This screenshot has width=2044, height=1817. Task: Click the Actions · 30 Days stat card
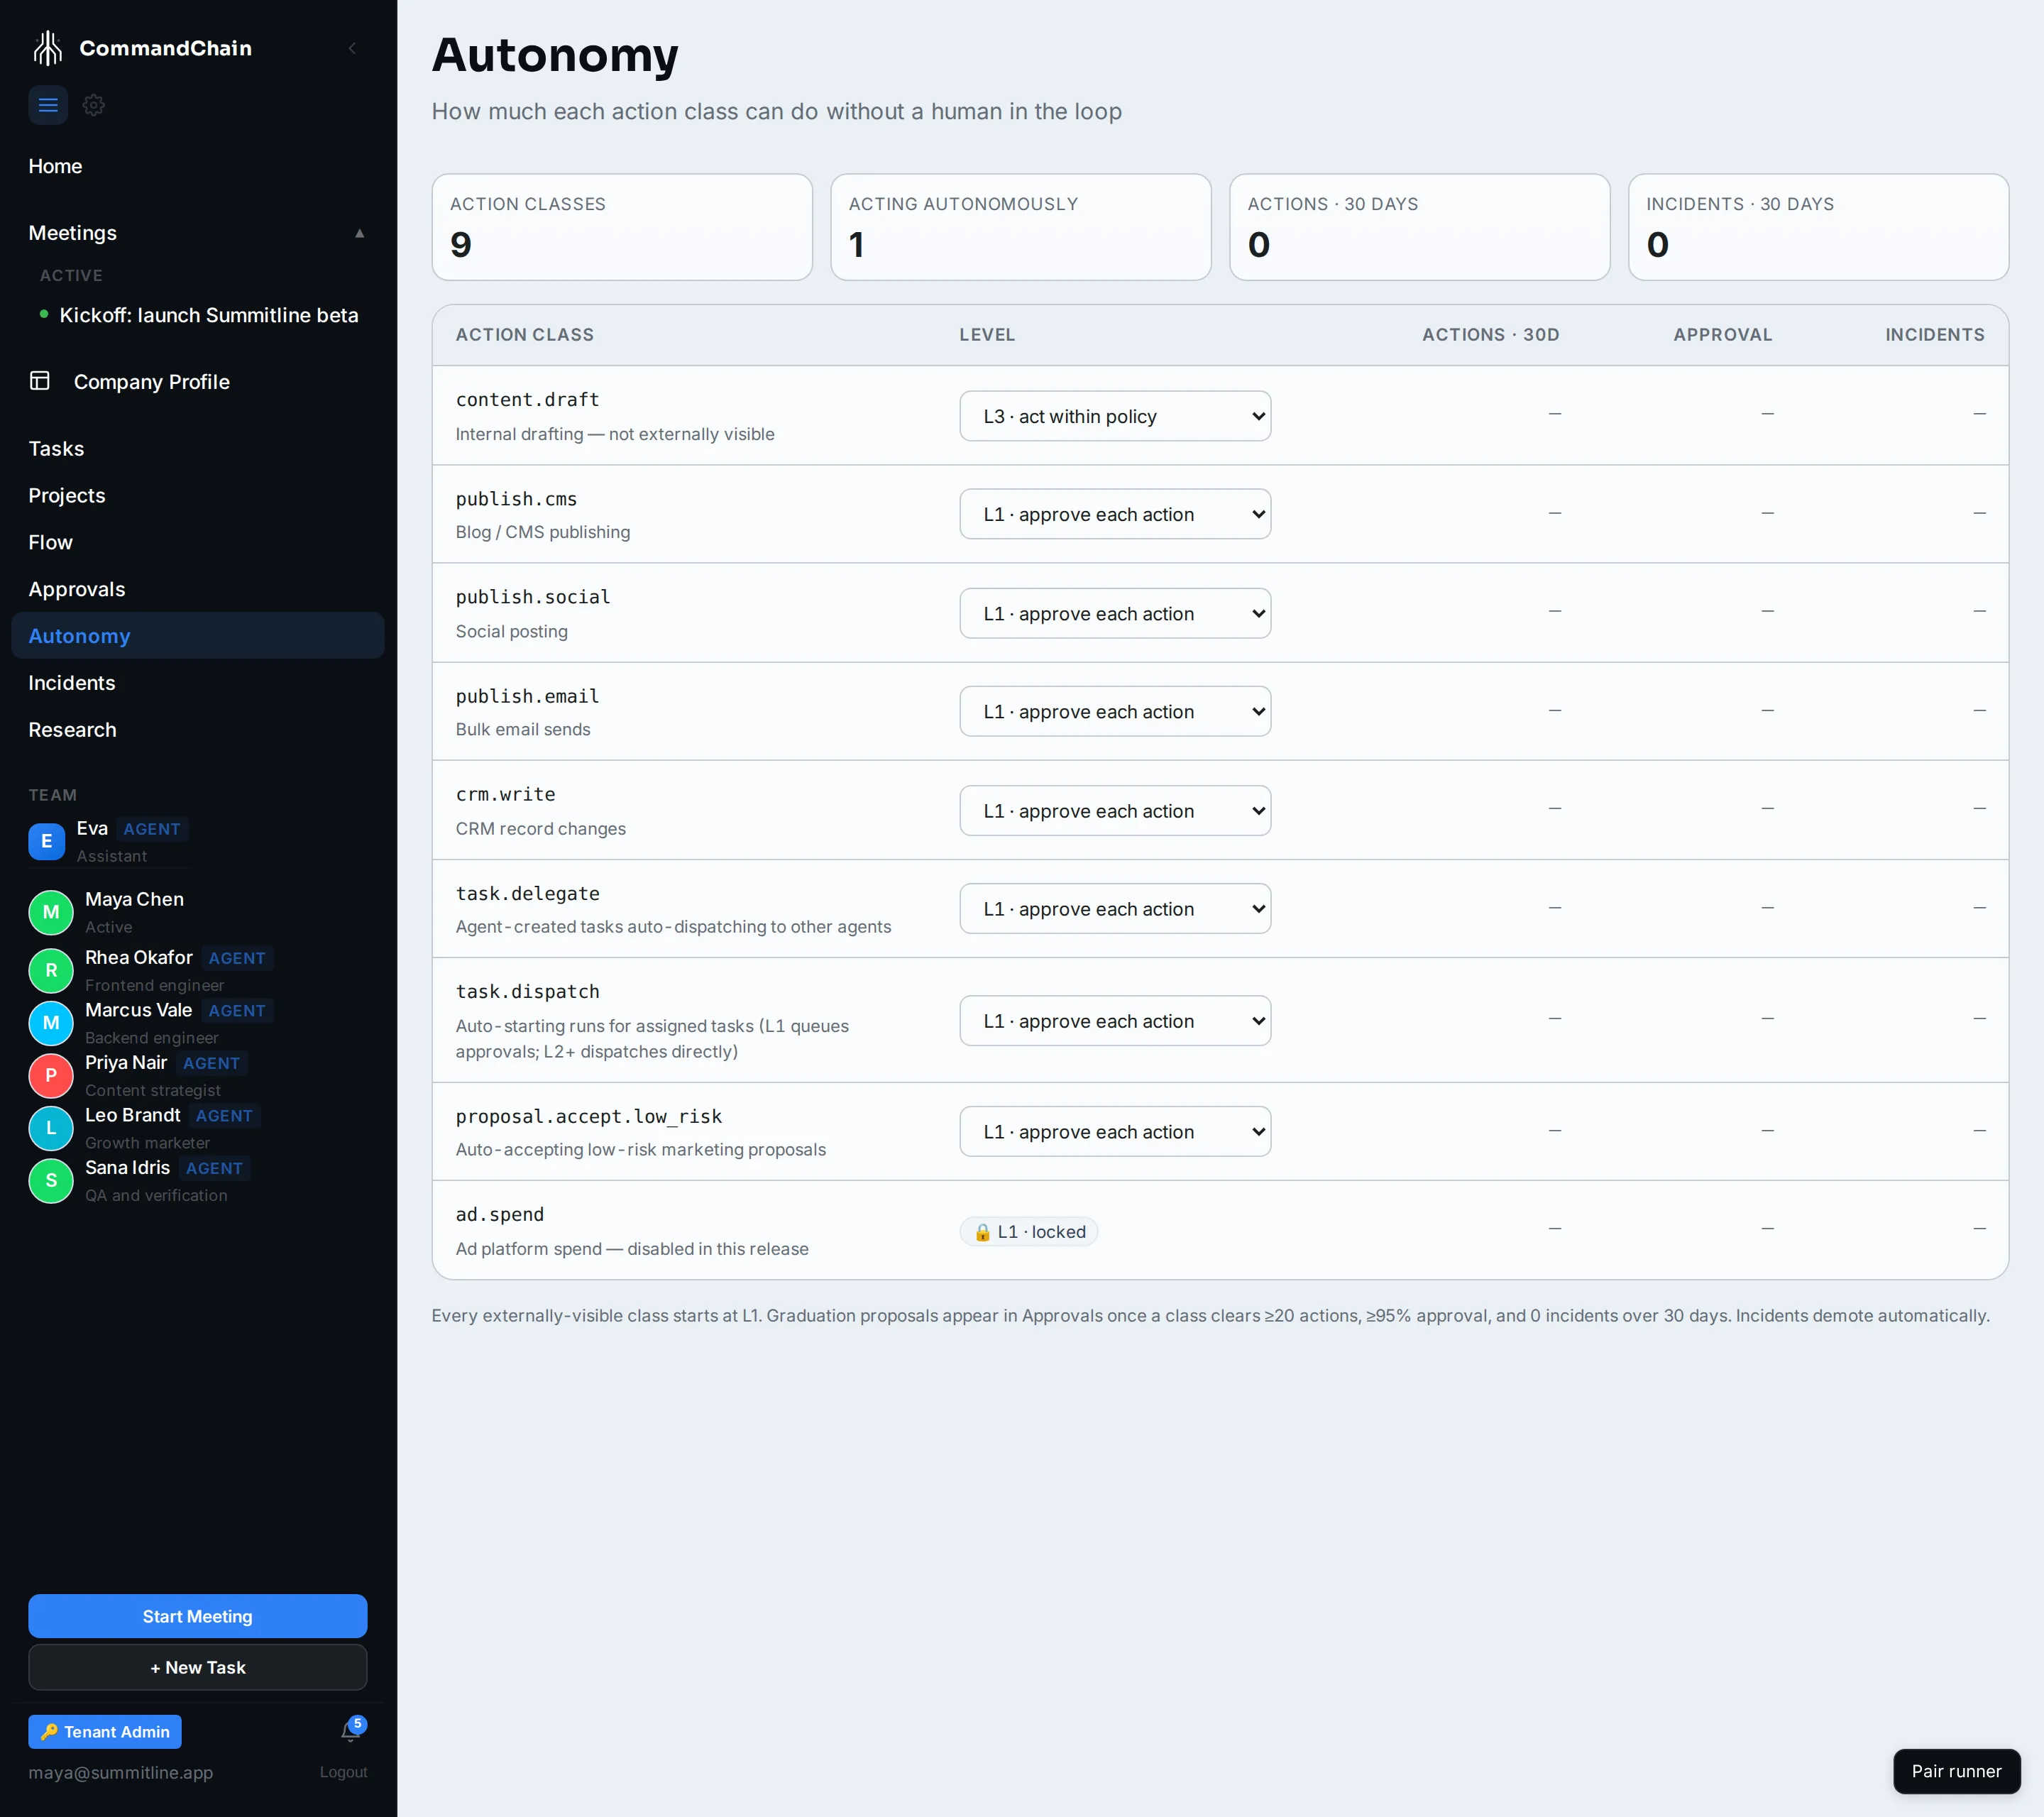(1419, 227)
